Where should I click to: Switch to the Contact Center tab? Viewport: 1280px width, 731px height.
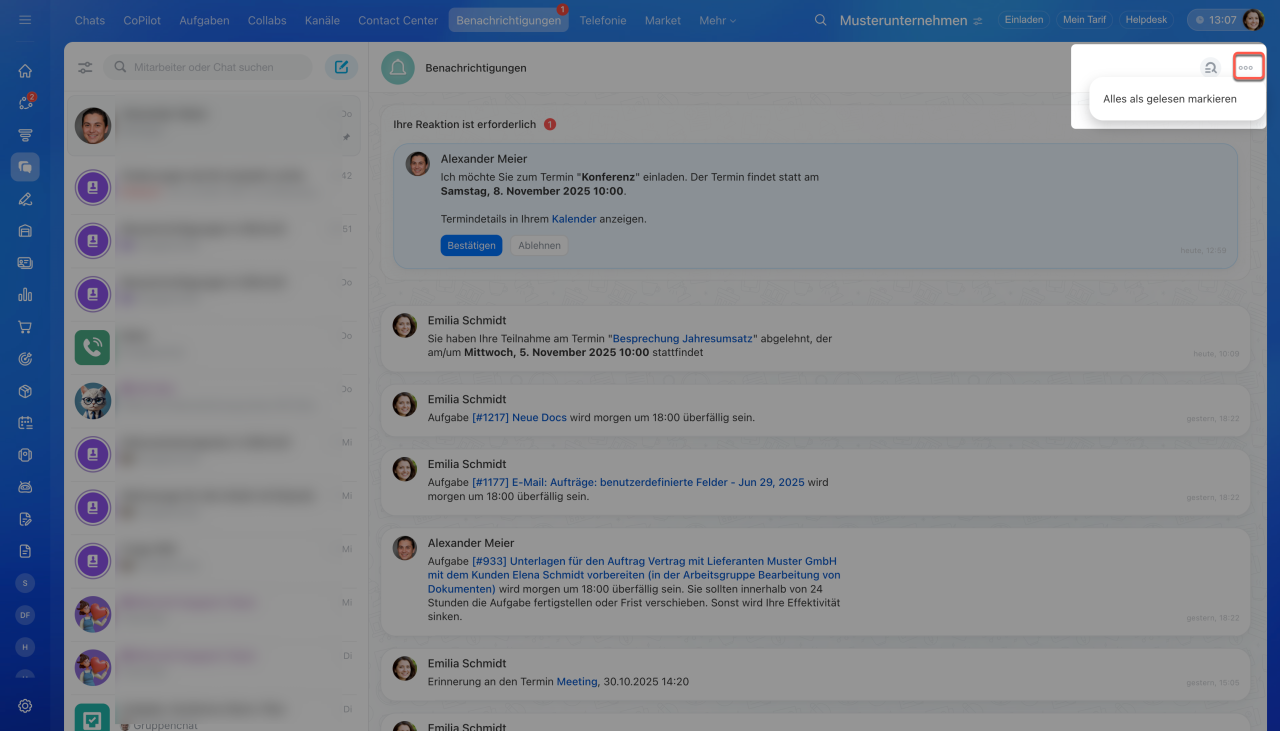398,20
